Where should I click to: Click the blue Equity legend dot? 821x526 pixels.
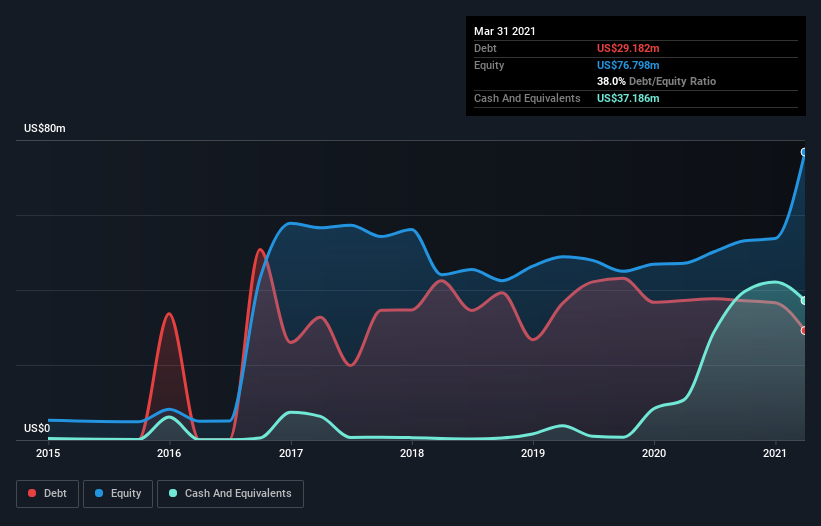tap(99, 493)
